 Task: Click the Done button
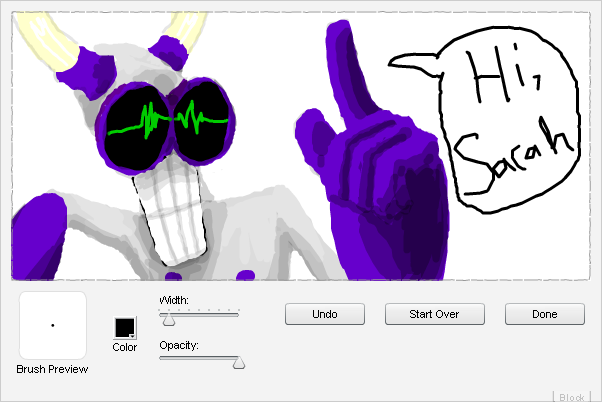[x=545, y=314]
